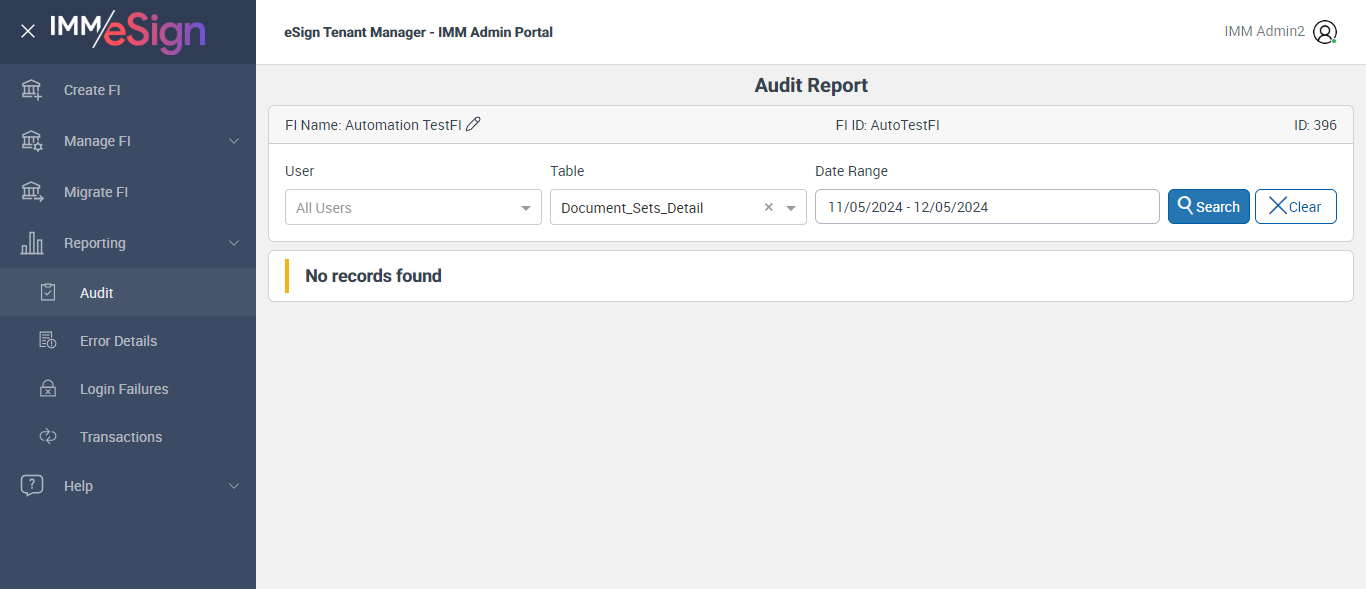Click the Audit clipboard icon

tap(48, 293)
